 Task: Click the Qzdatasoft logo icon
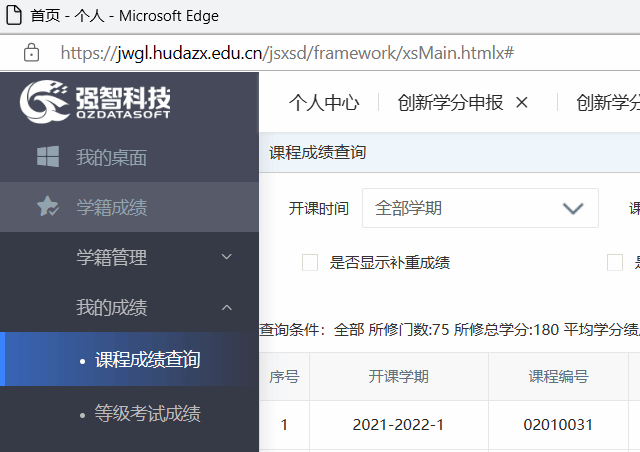tap(44, 101)
